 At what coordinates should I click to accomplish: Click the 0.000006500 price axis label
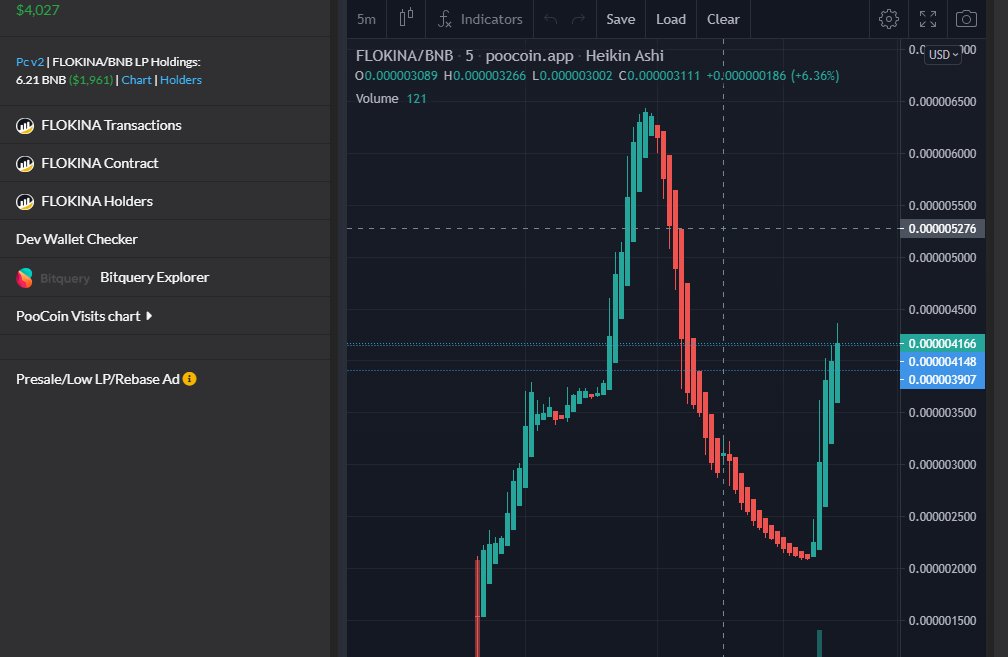coord(942,102)
